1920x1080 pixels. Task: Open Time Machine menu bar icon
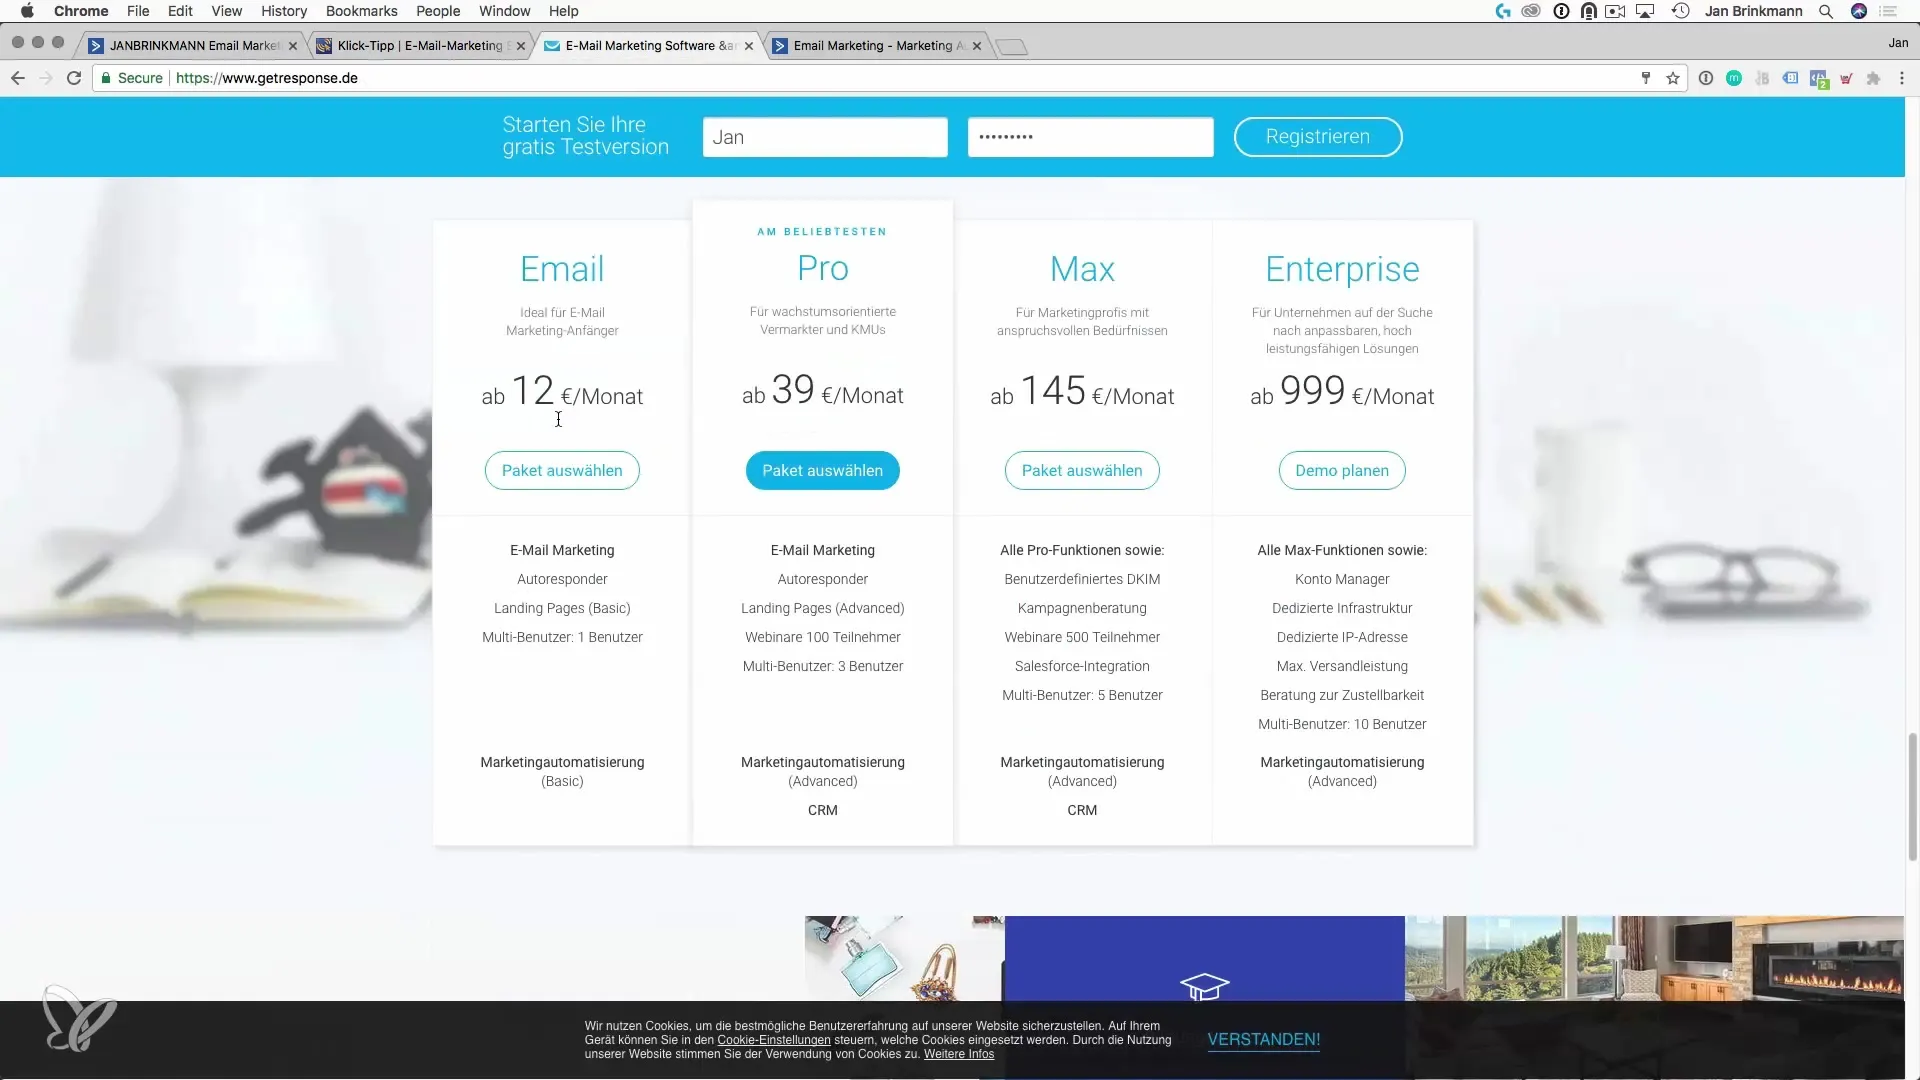pyautogui.click(x=1681, y=11)
